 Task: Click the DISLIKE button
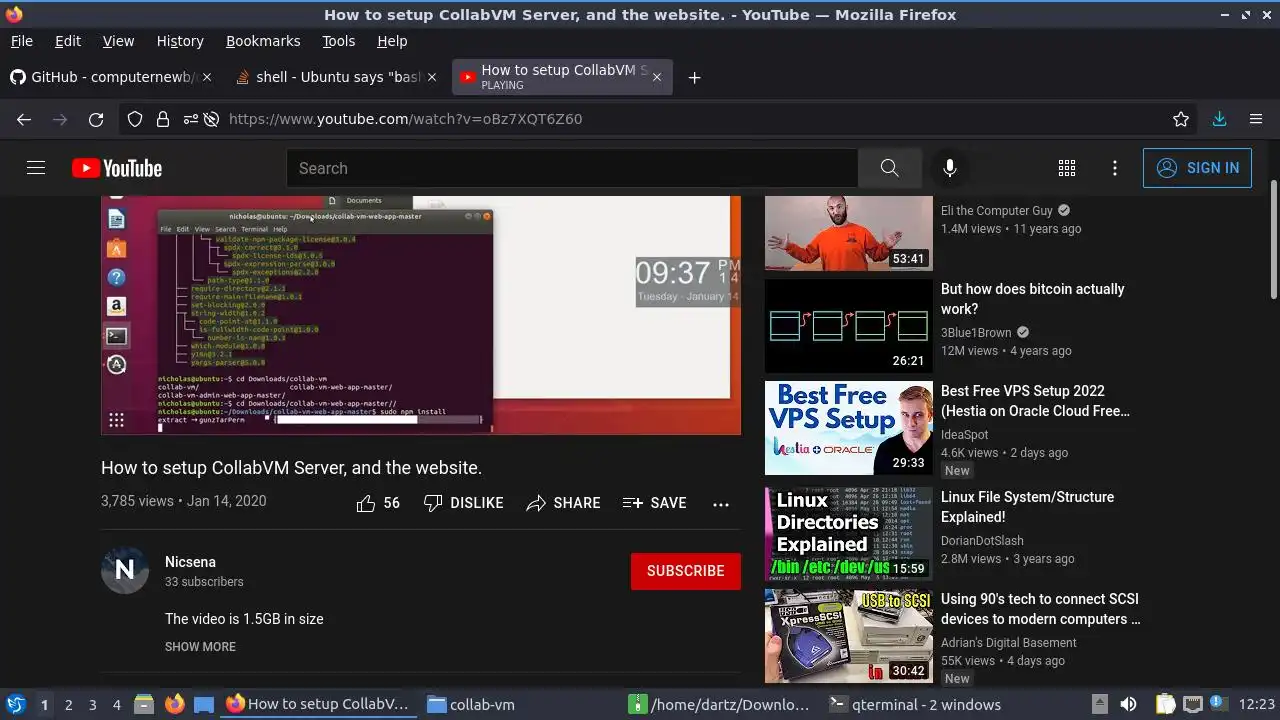[463, 503]
